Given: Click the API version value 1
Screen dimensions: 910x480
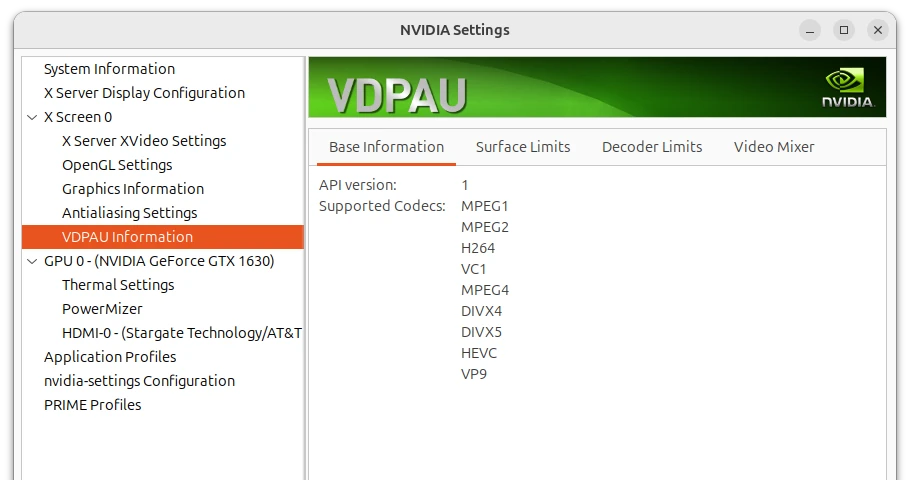Looking at the screenshot, I should (465, 186).
